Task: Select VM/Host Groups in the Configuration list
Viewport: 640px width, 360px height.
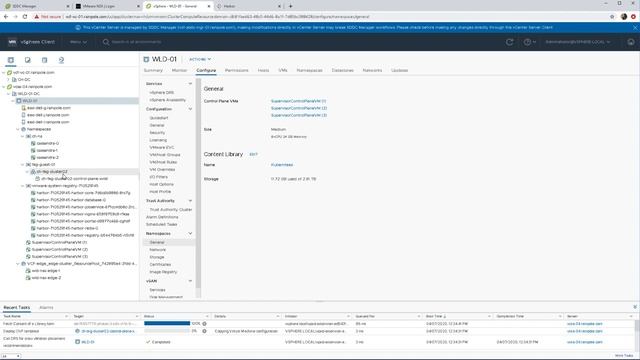Action: (x=165, y=155)
